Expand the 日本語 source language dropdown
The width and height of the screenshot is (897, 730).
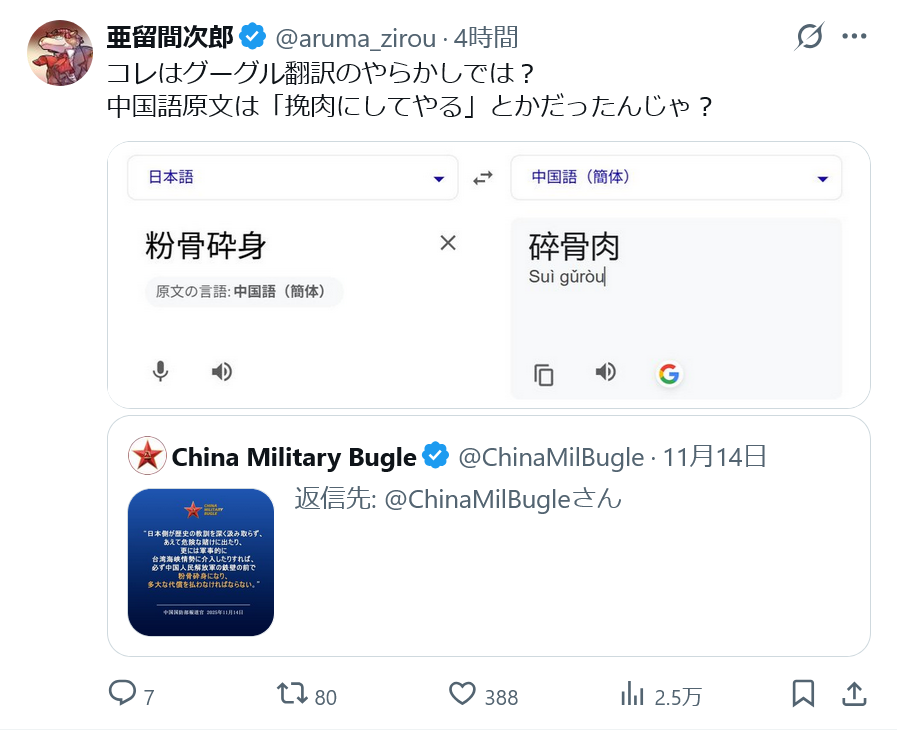[292, 177]
